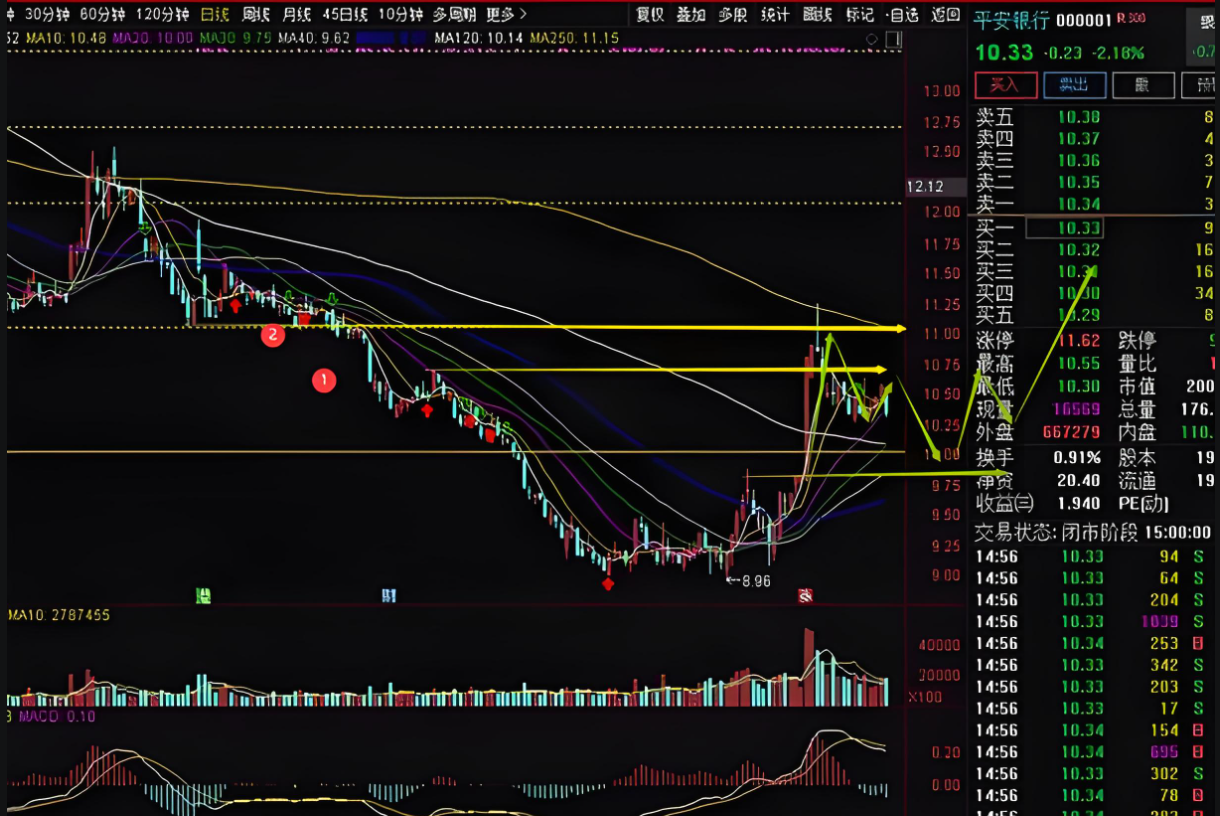Viewport: 1220px width, 816px height.
Task: Click the 卖五 ask price 10.38
Action: [x=1079, y=117]
